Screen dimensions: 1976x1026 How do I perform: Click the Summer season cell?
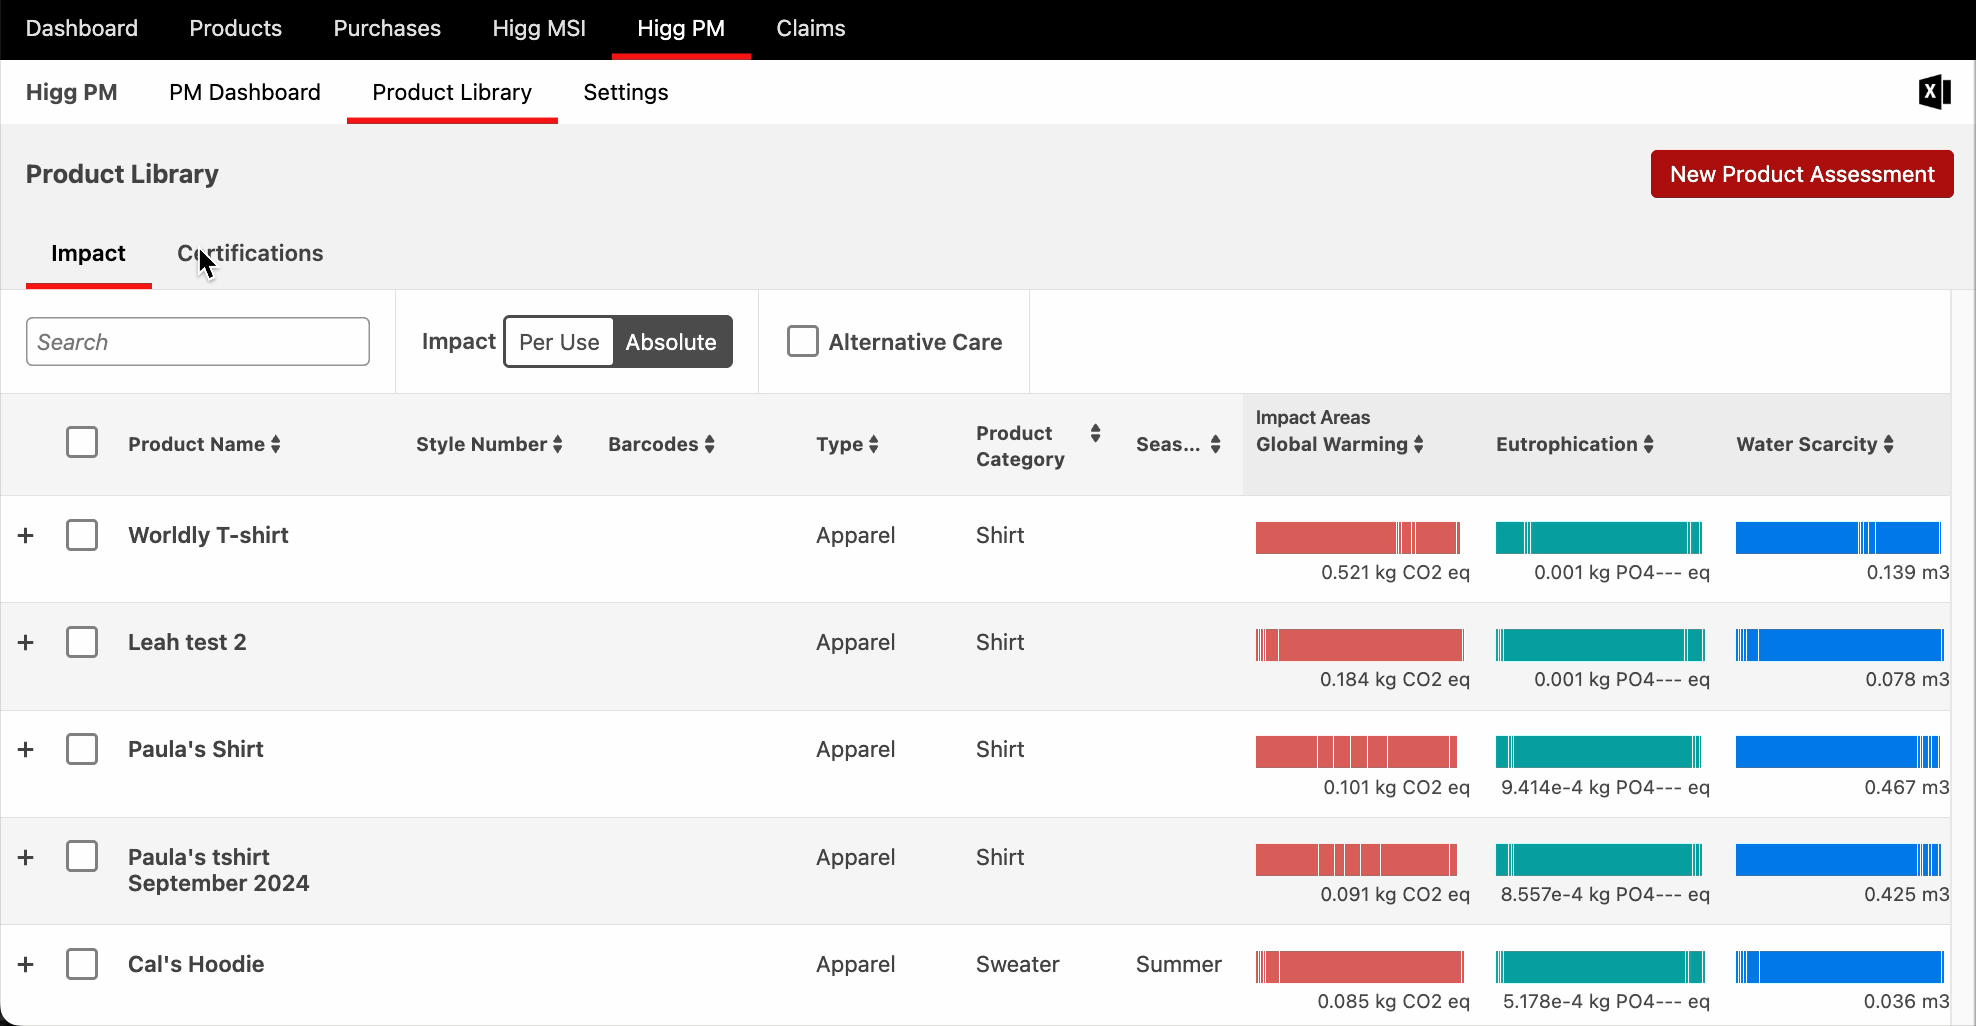pyautogui.click(x=1179, y=964)
